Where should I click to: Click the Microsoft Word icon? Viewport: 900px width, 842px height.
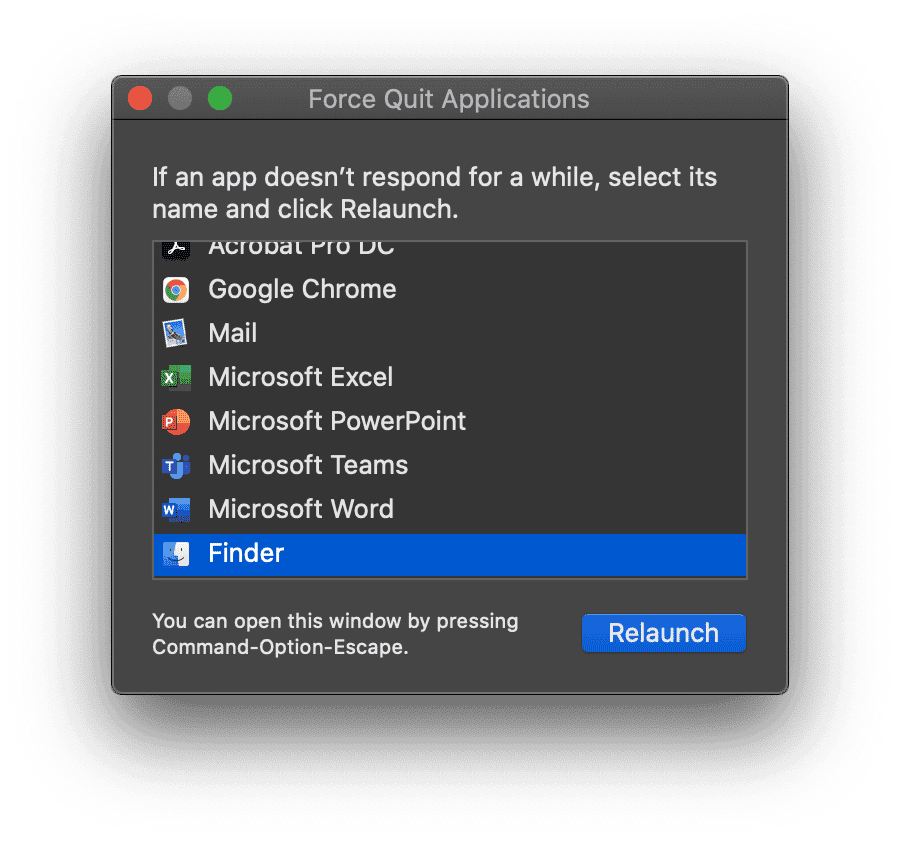(176, 509)
